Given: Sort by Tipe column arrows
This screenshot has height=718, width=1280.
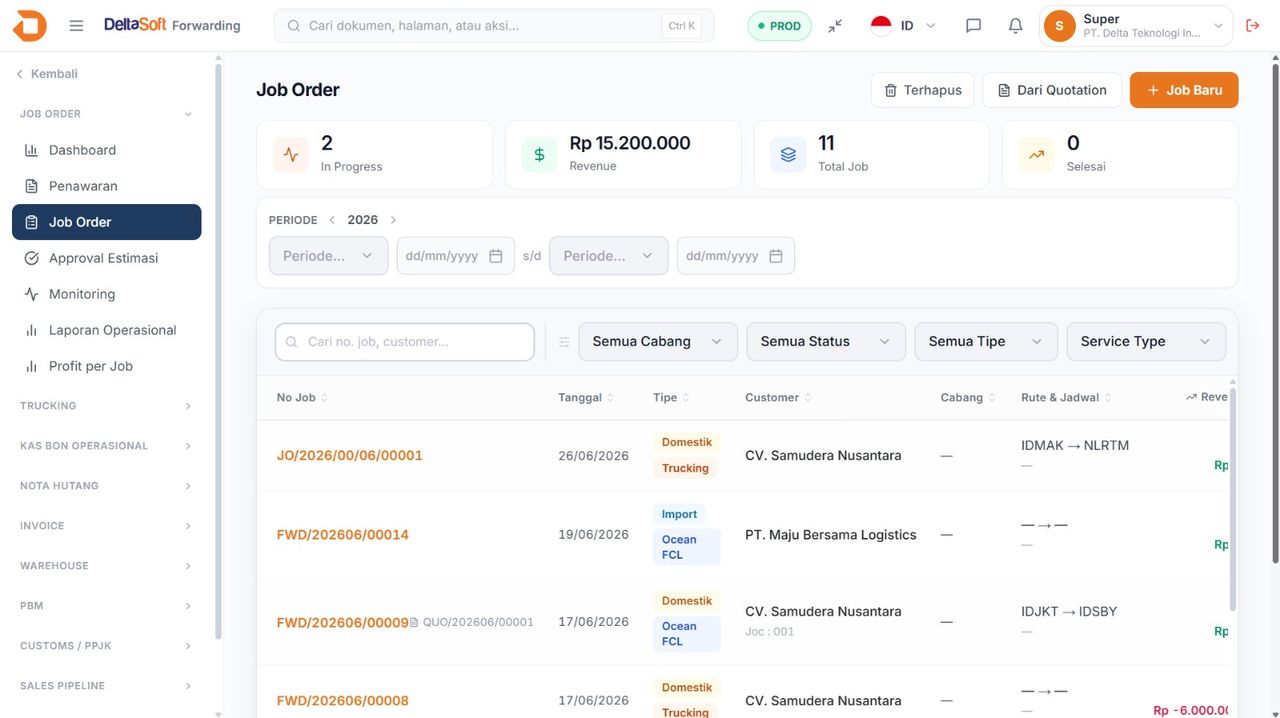Looking at the screenshot, I should click(685, 398).
